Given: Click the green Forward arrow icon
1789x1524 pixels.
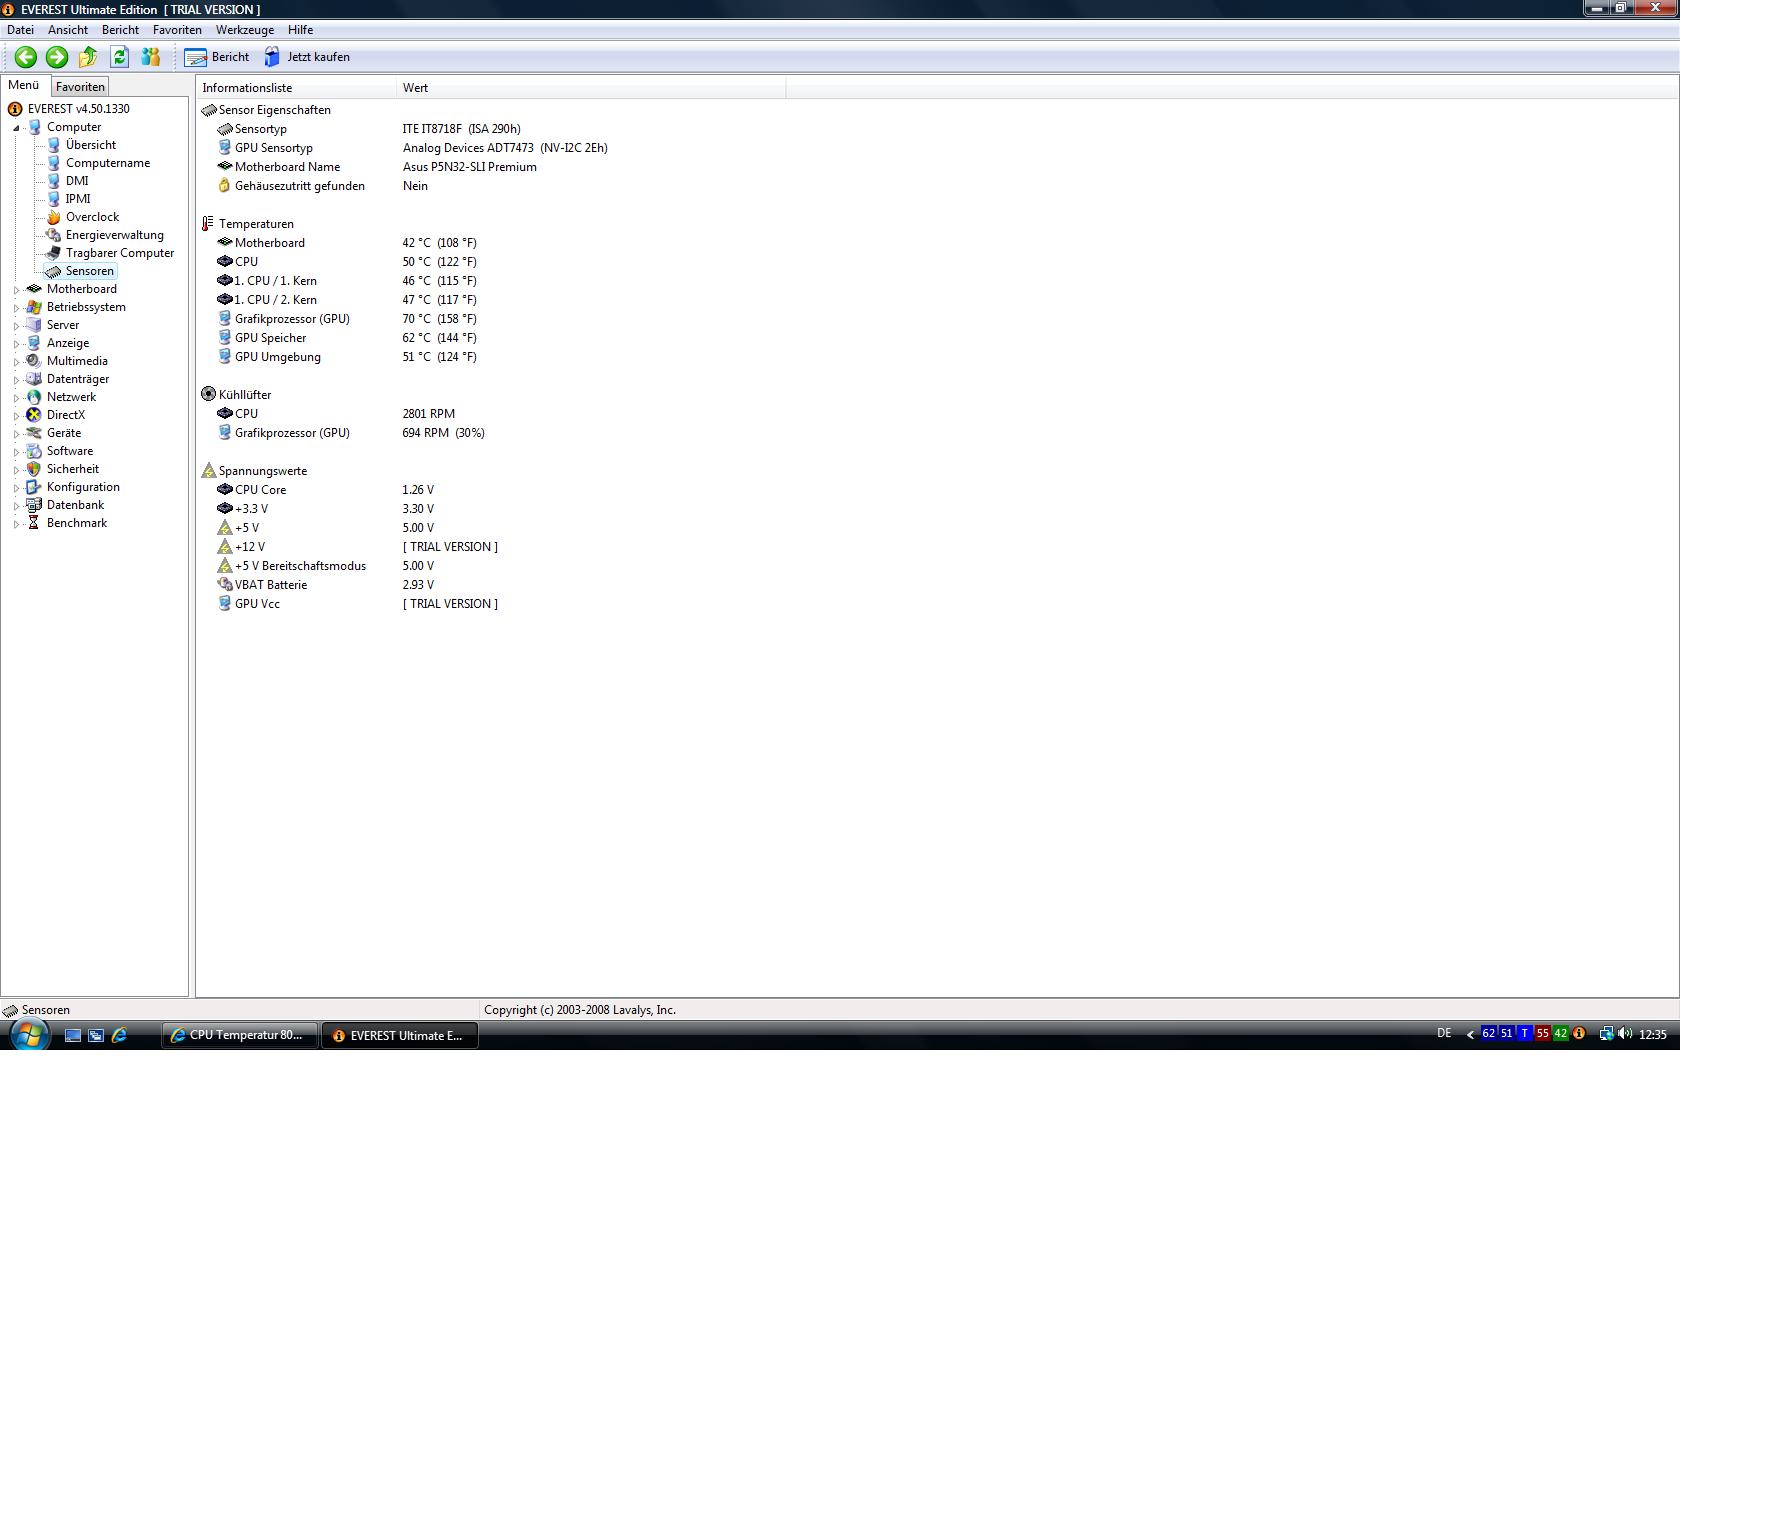Looking at the screenshot, I should [57, 57].
